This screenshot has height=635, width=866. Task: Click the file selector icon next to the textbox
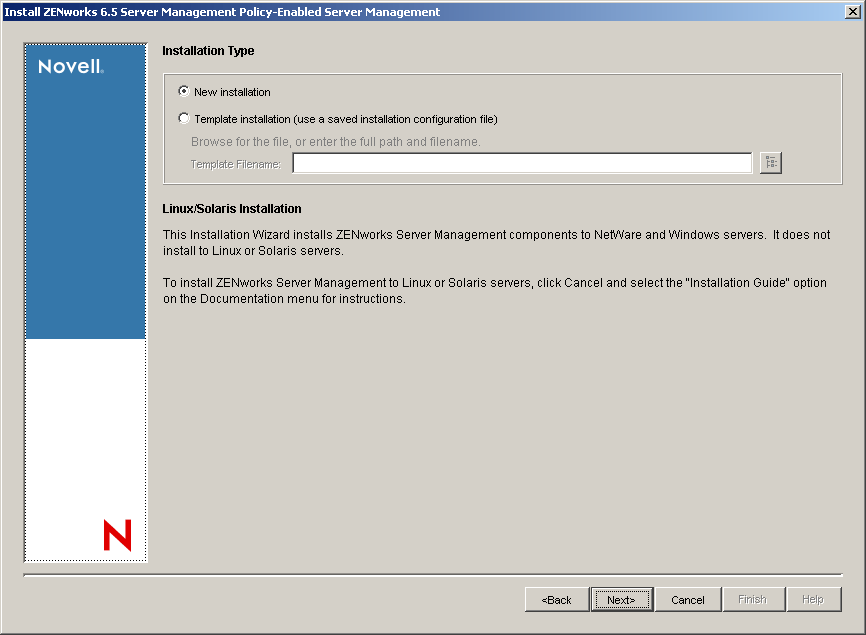(770, 162)
